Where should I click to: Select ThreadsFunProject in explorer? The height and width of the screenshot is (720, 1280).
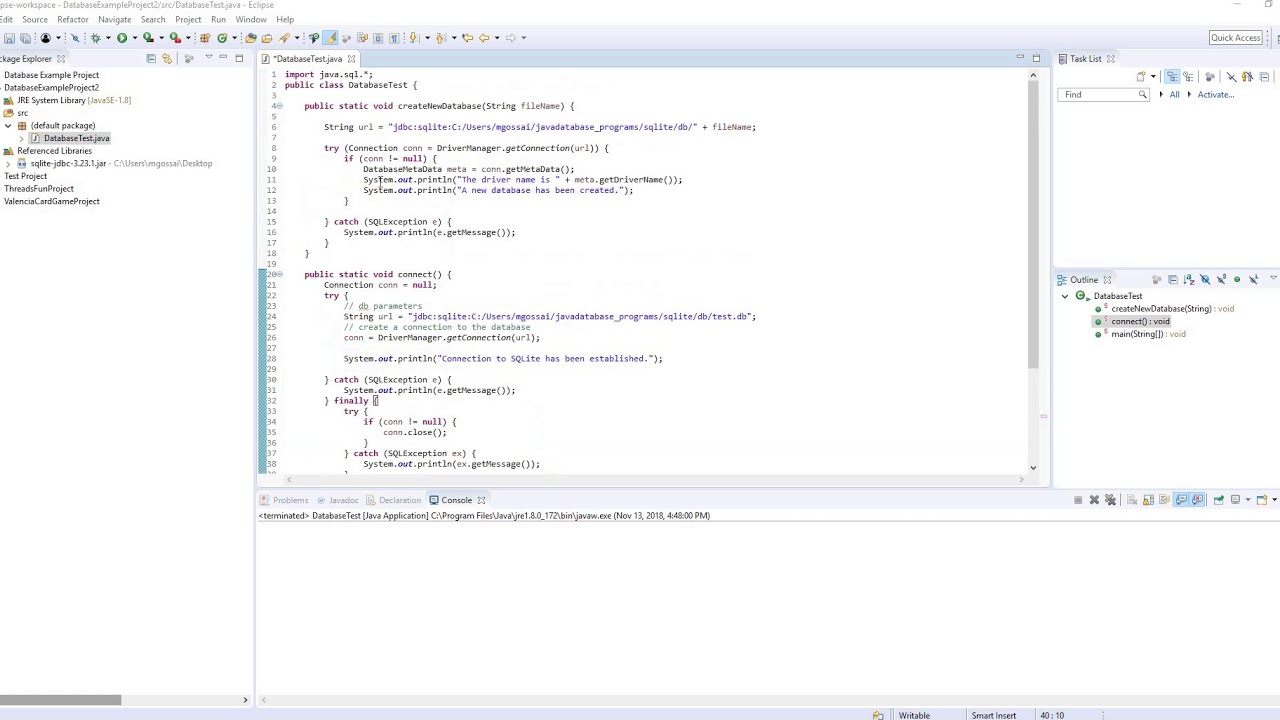[x=38, y=189]
